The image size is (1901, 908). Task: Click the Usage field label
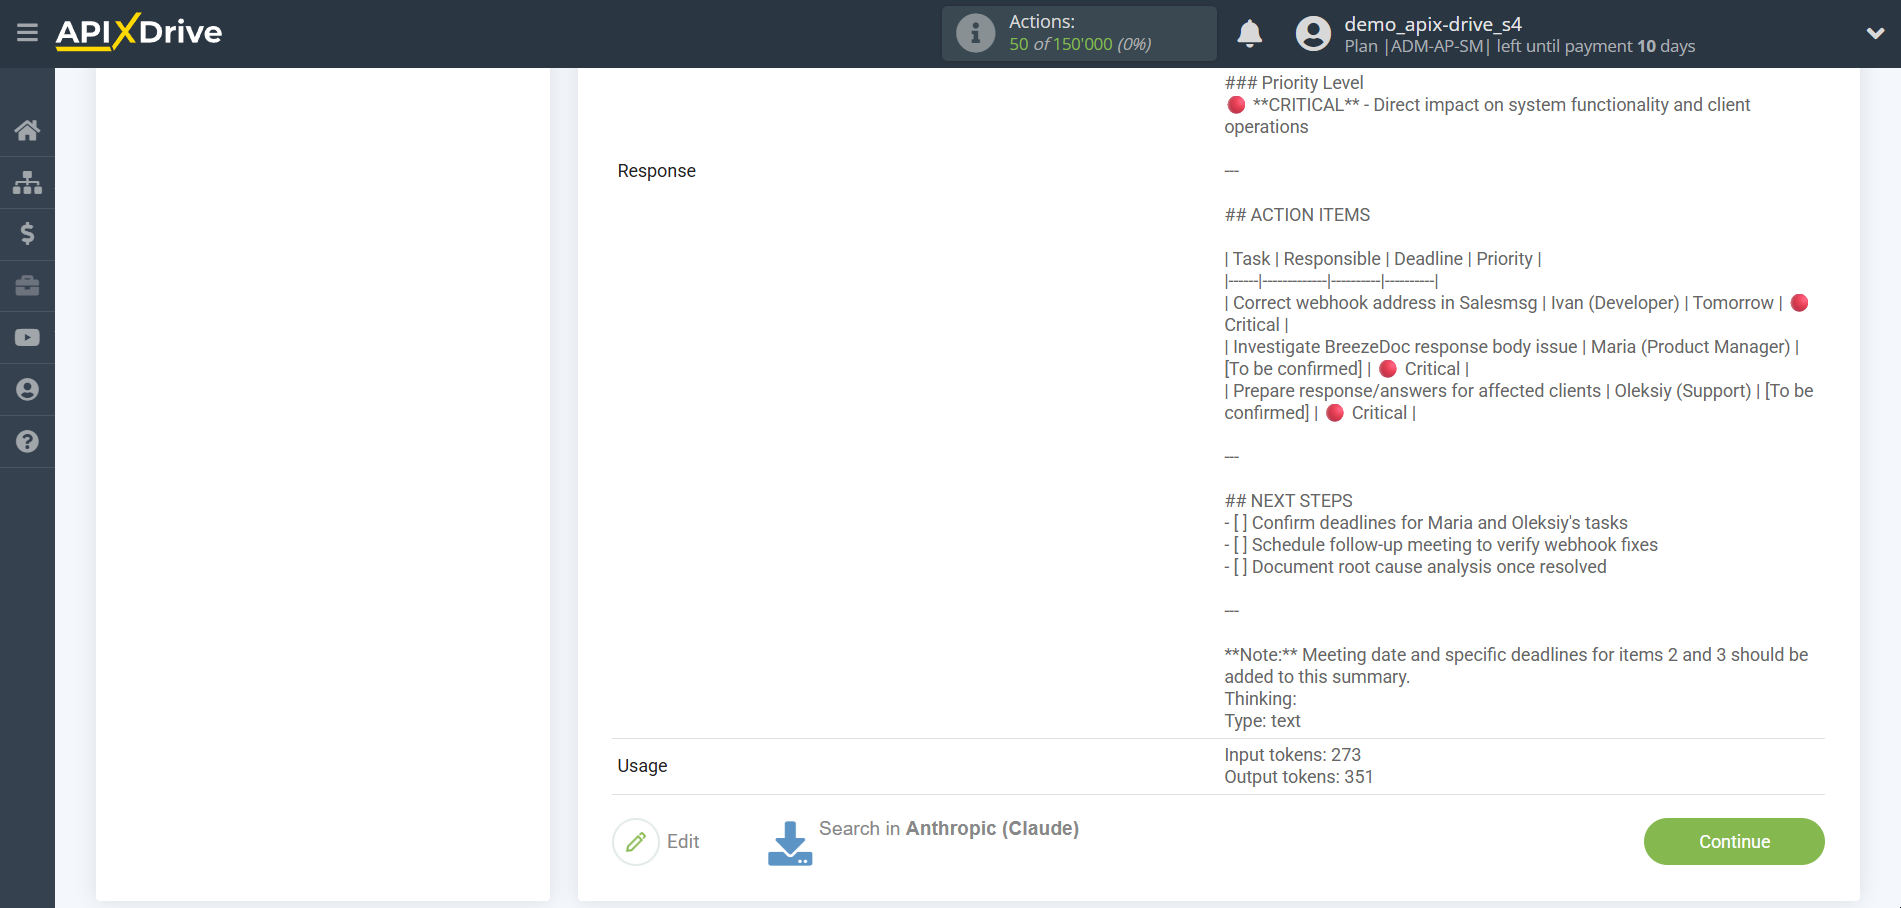pyautogui.click(x=642, y=766)
